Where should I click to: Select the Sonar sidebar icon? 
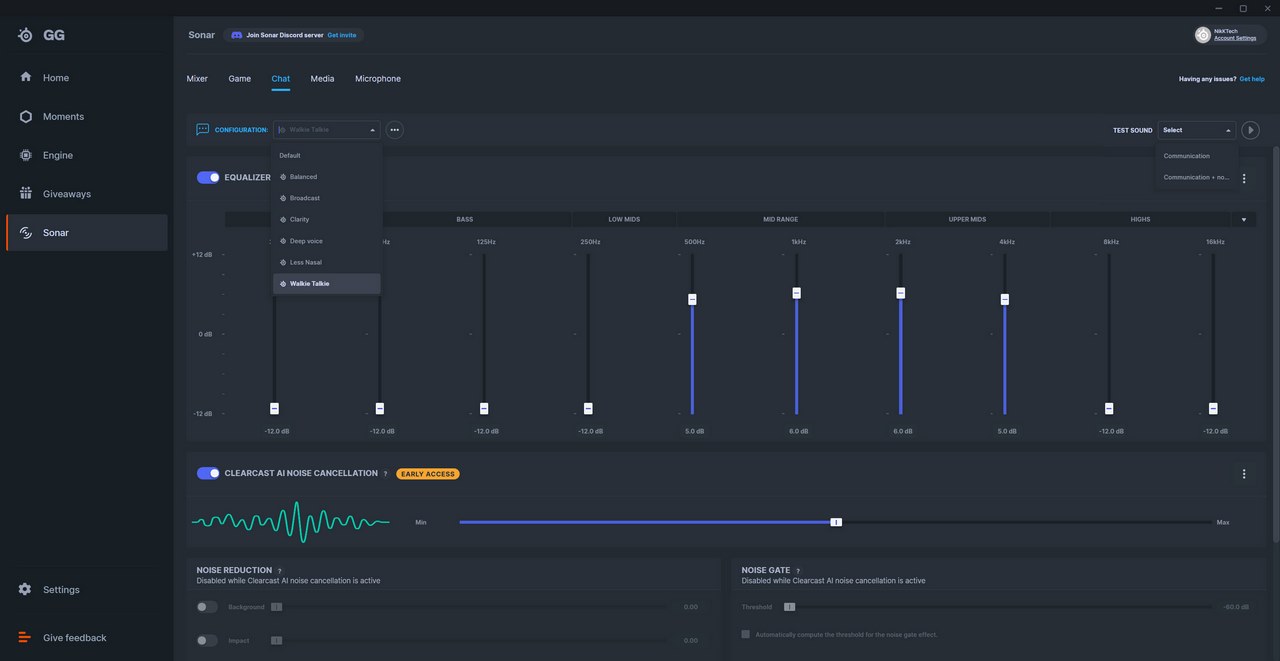tap(26, 233)
